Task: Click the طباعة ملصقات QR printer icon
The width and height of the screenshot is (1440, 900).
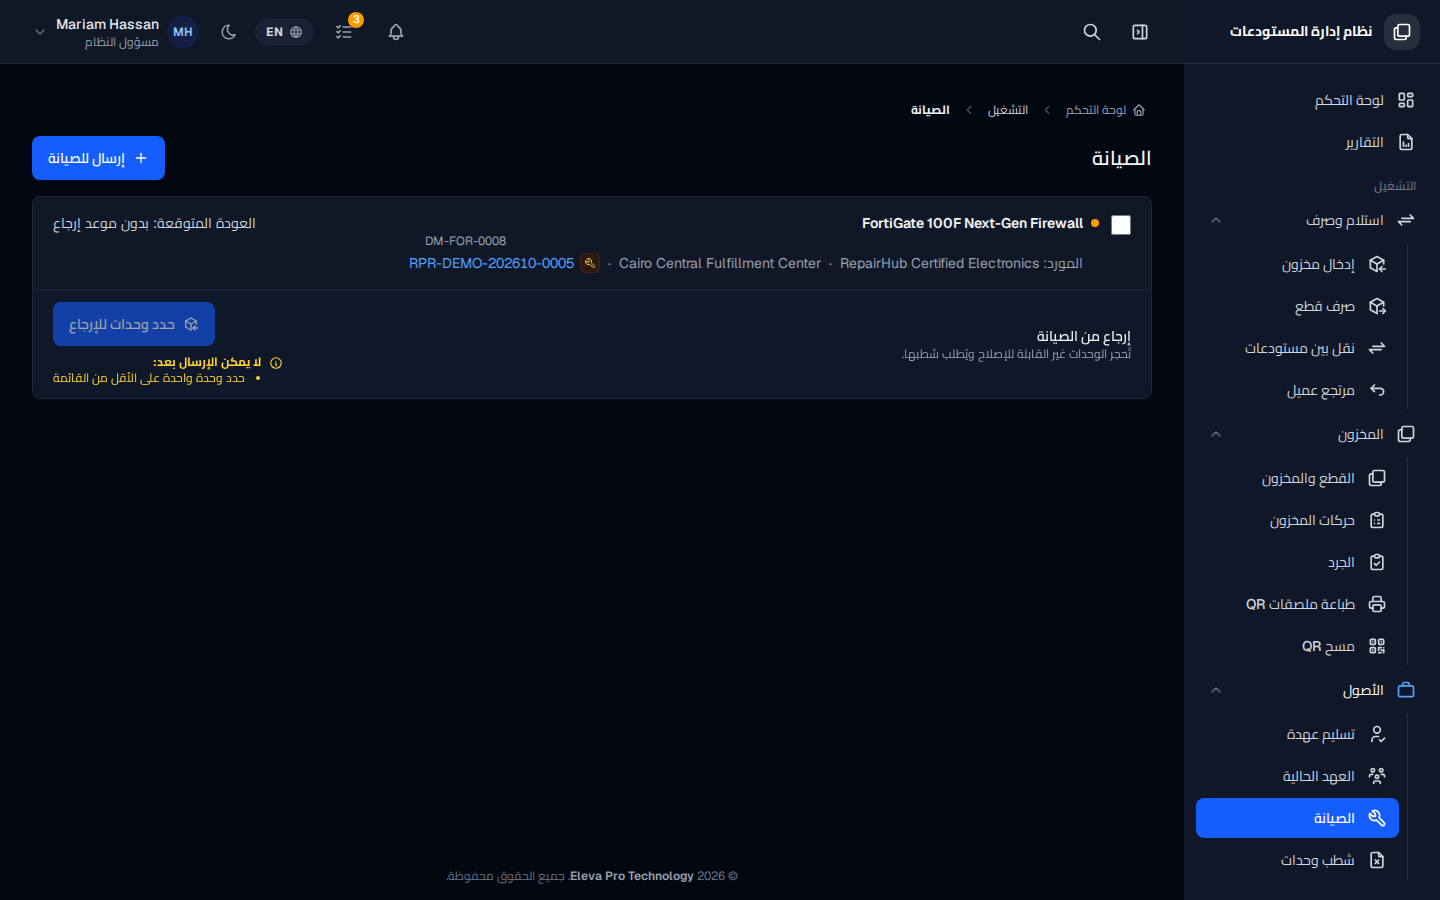Action: [1377, 604]
